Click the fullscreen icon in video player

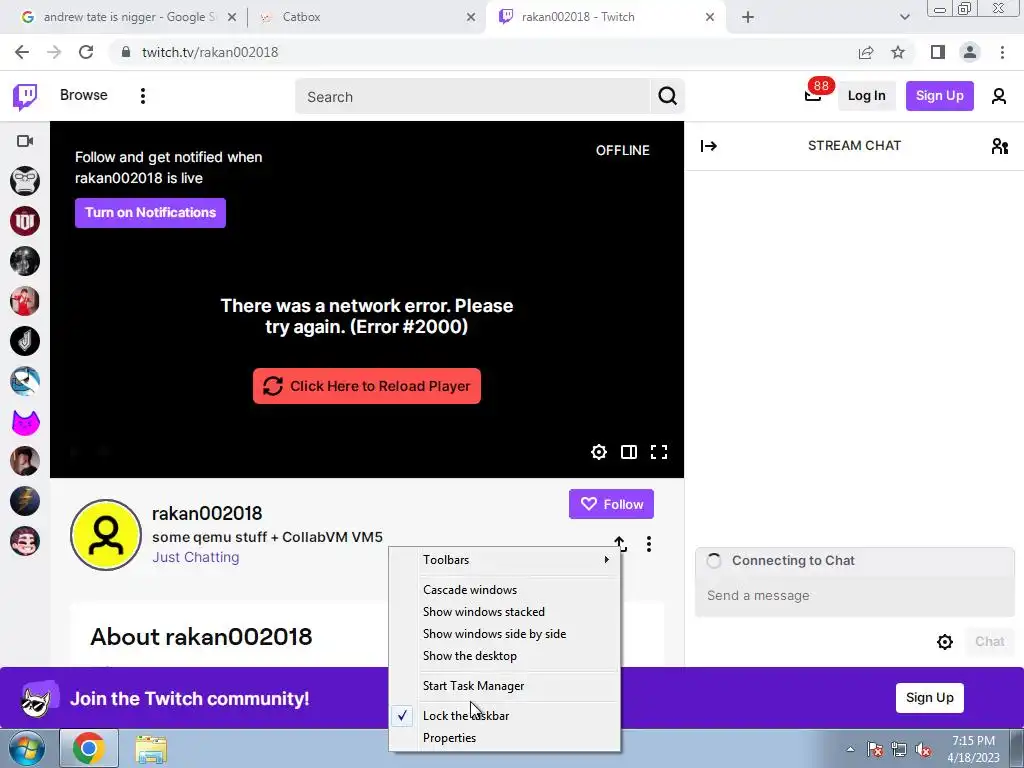point(659,452)
